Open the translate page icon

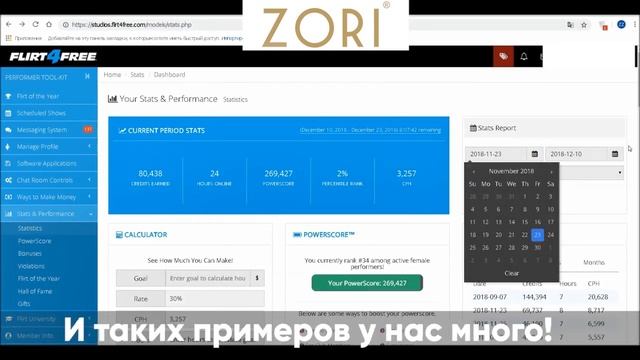coord(570,25)
